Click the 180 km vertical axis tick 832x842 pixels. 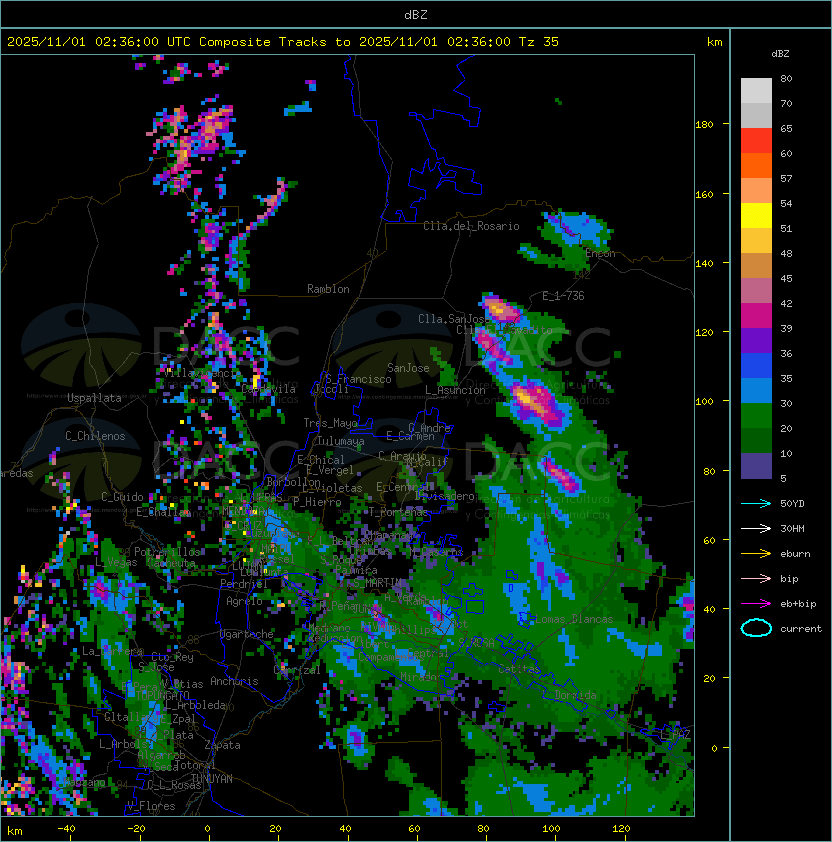(x=704, y=125)
